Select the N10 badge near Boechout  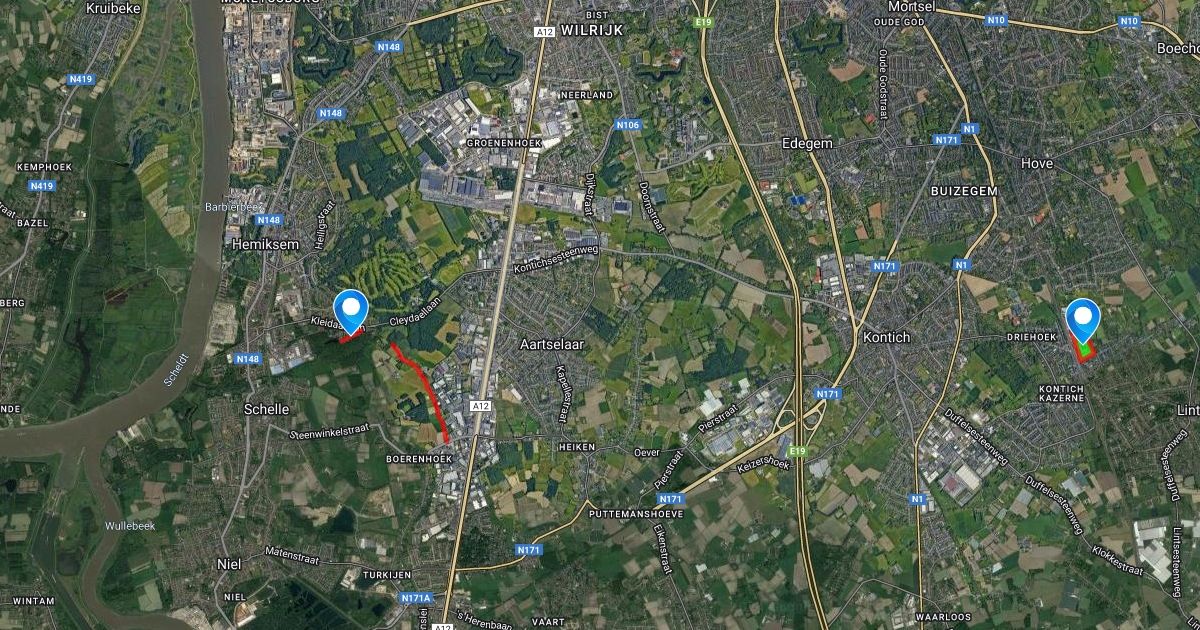point(1129,21)
